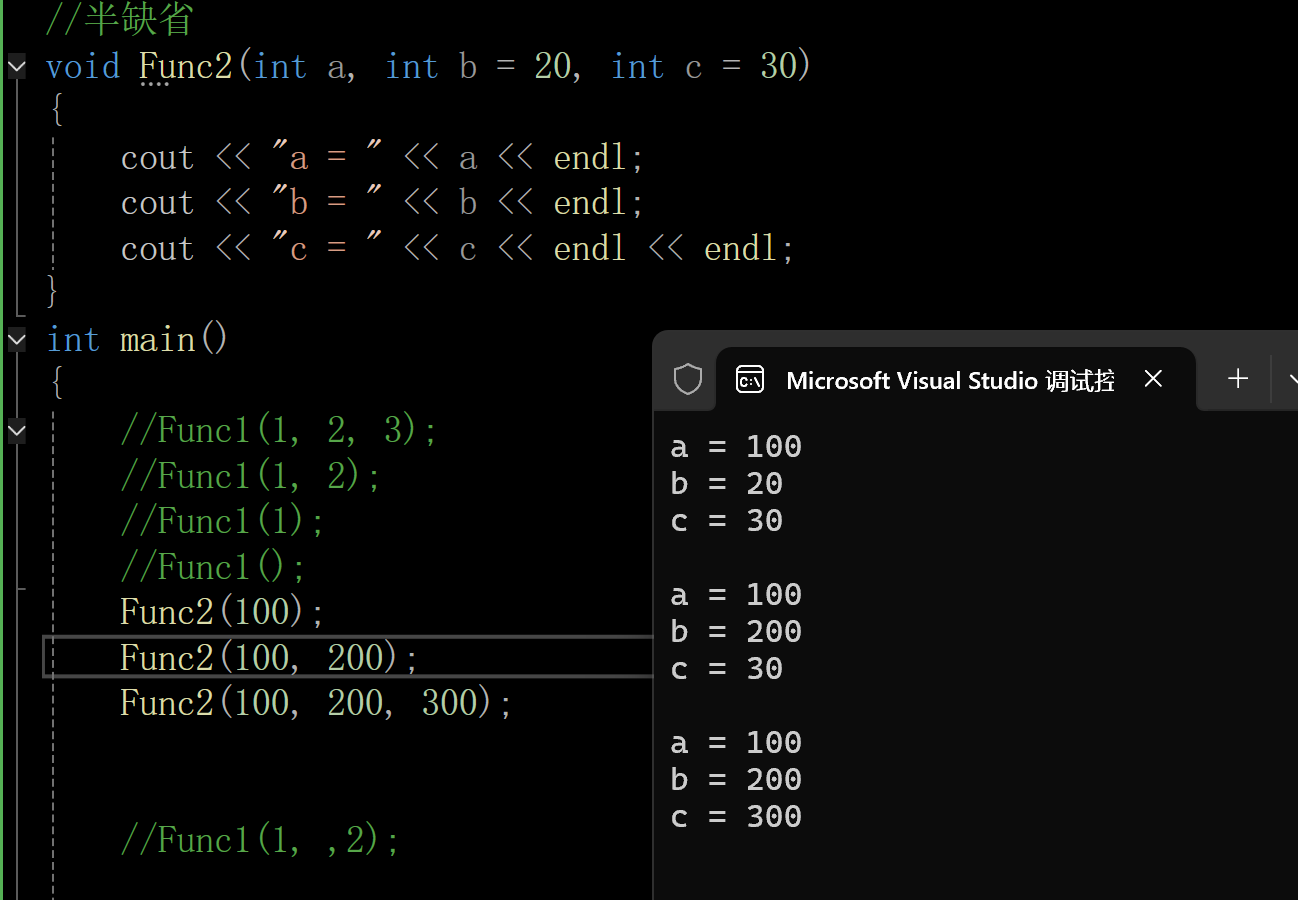Screen dimensions: 1298x900
Task: Collapse the Func2 function definition
Action: (16, 67)
